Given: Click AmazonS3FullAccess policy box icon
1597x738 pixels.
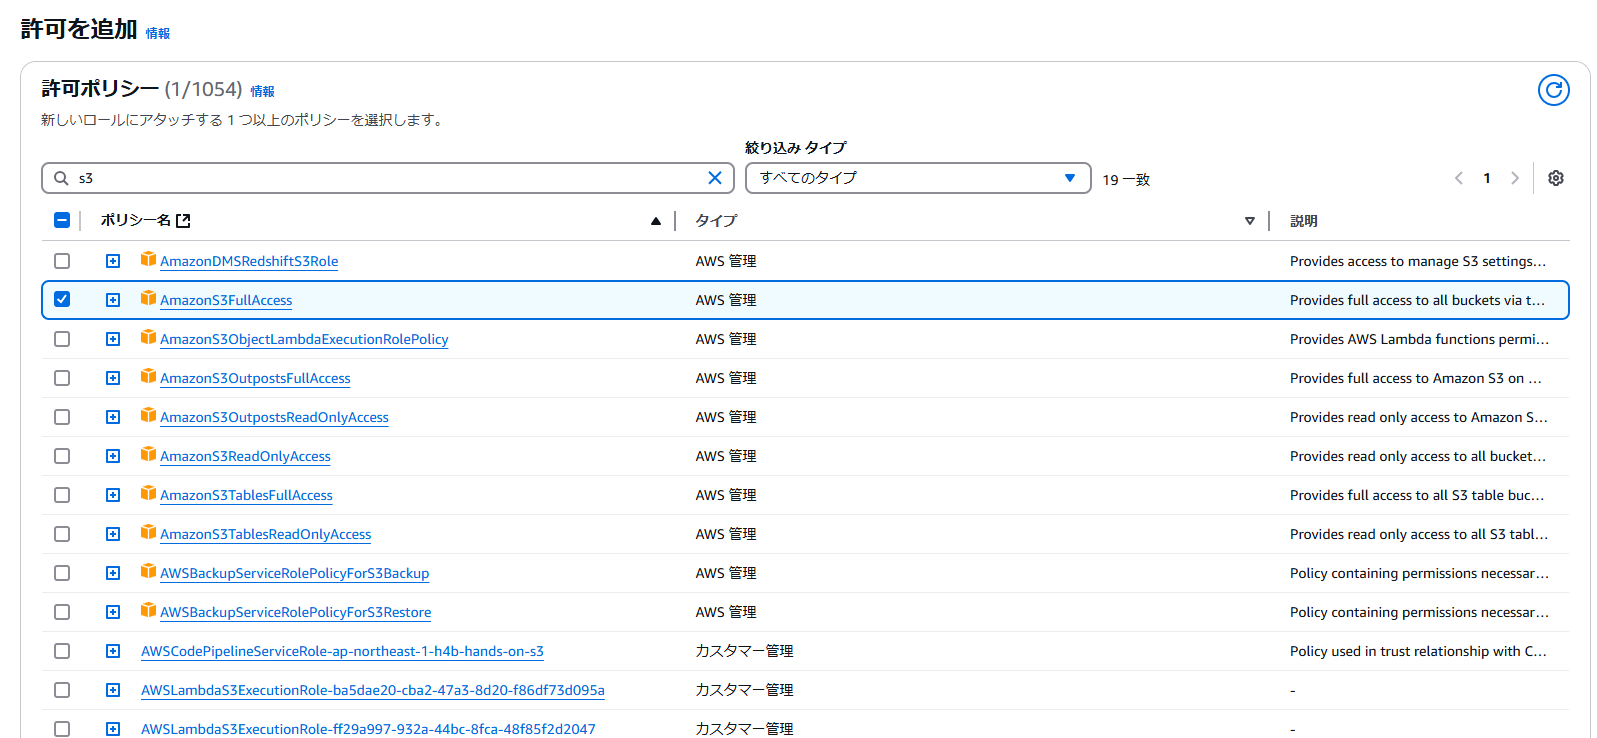Looking at the screenshot, I should [x=148, y=298].
